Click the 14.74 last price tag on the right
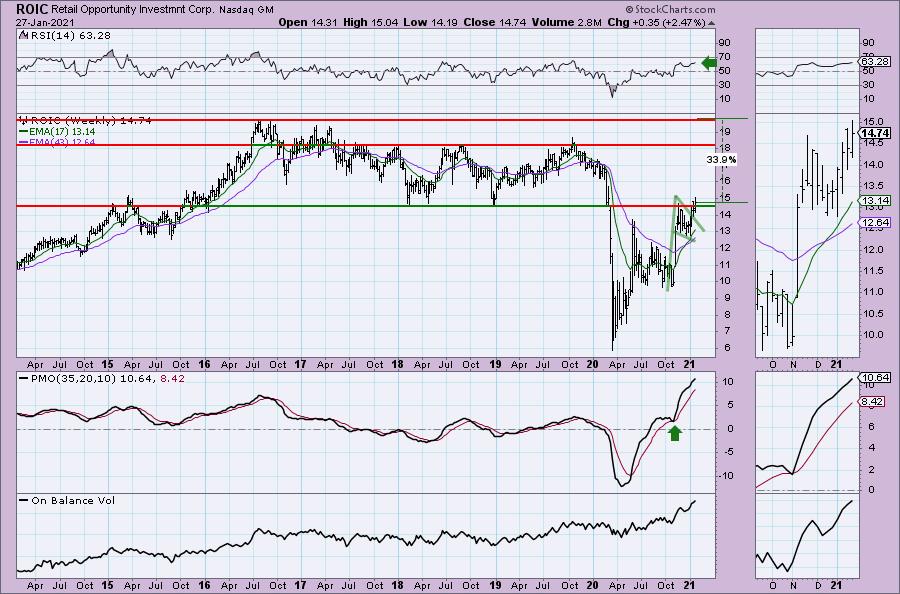This screenshot has height=594, width=900. 875,133
